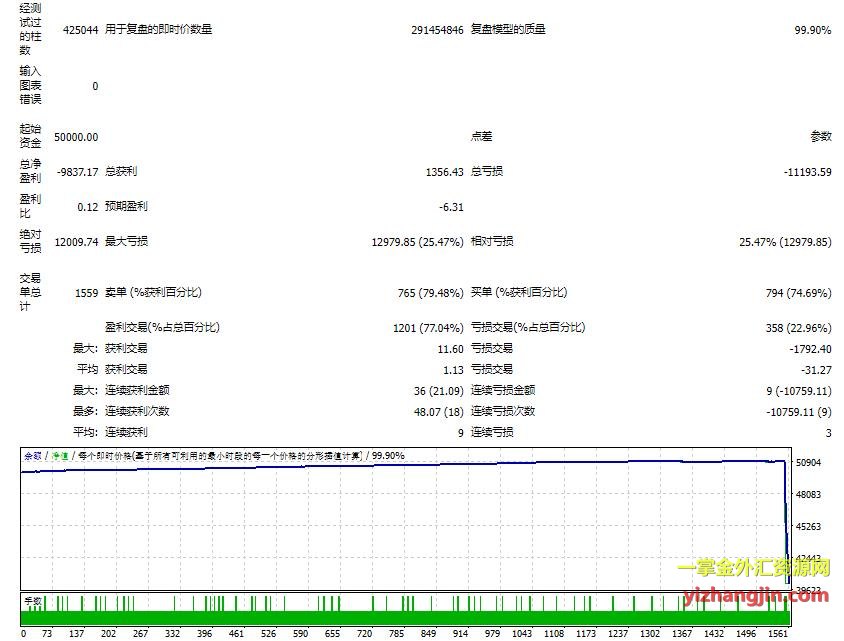Click the loss trades value 358 (22.96%)

point(799,328)
